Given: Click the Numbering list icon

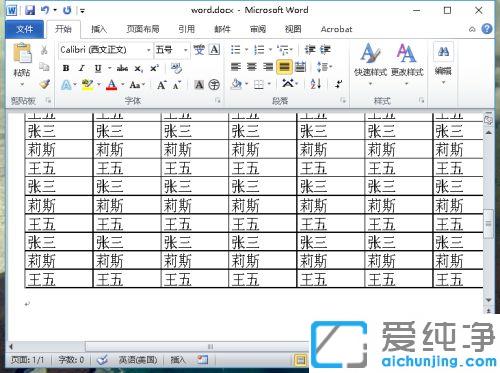Looking at the screenshot, I should tap(259, 50).
